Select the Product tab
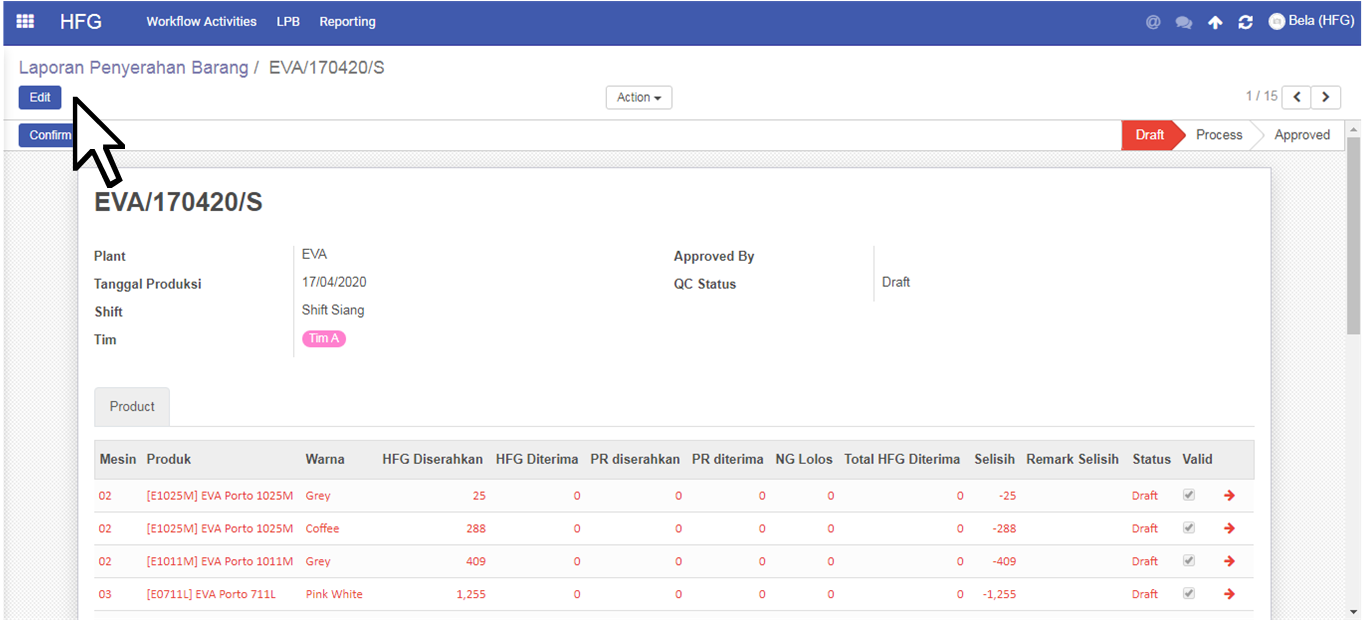 (132, 407)
